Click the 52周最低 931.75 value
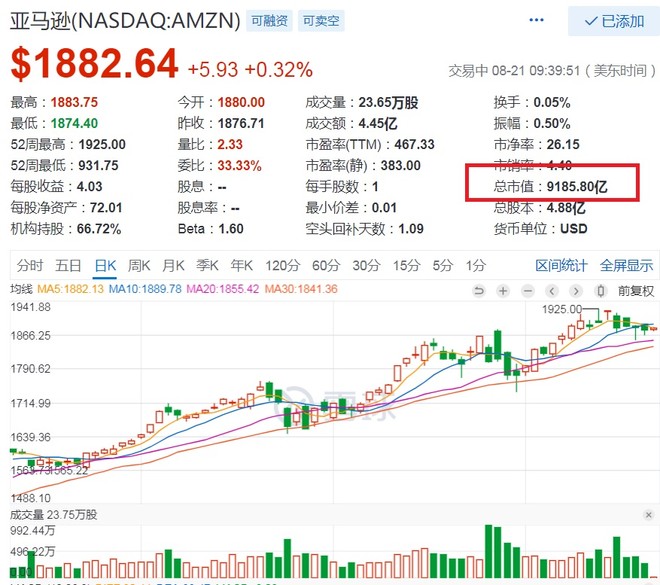 98,165
